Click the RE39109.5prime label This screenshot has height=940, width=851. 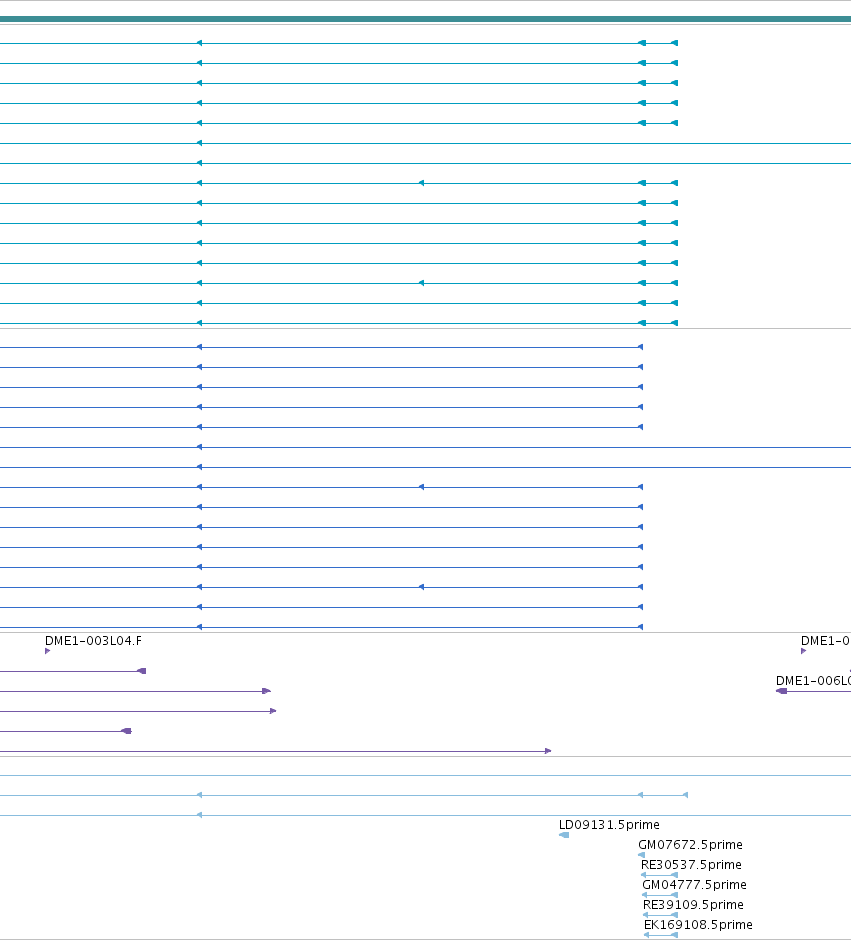(x=693, y=905)
